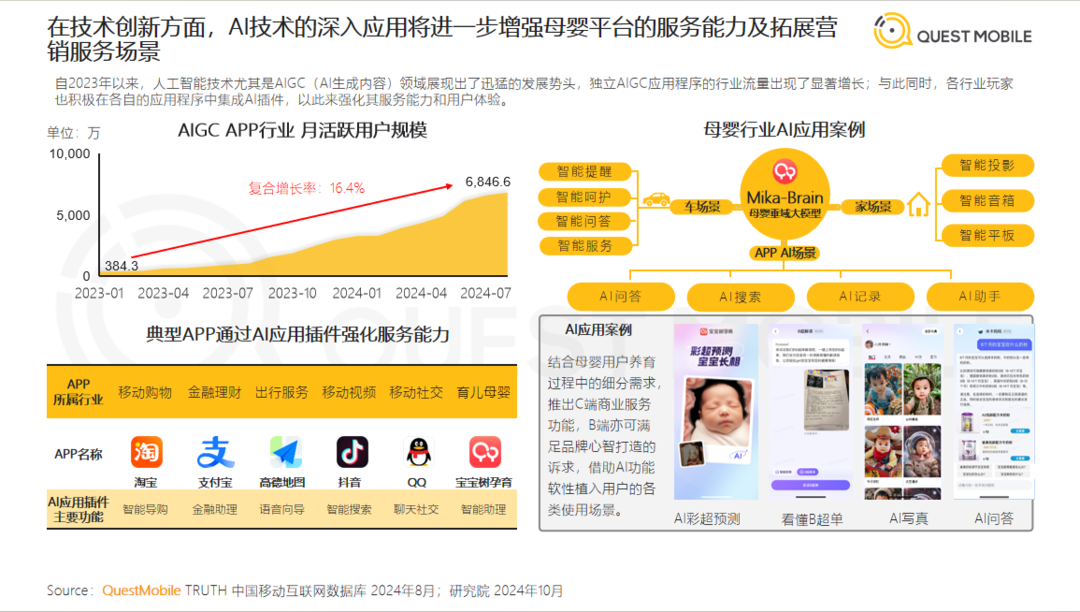The height and width of the screenshot is (612, 1080).
Task: Click the 金融助理 table cell
Action: (x=214, y=509)
